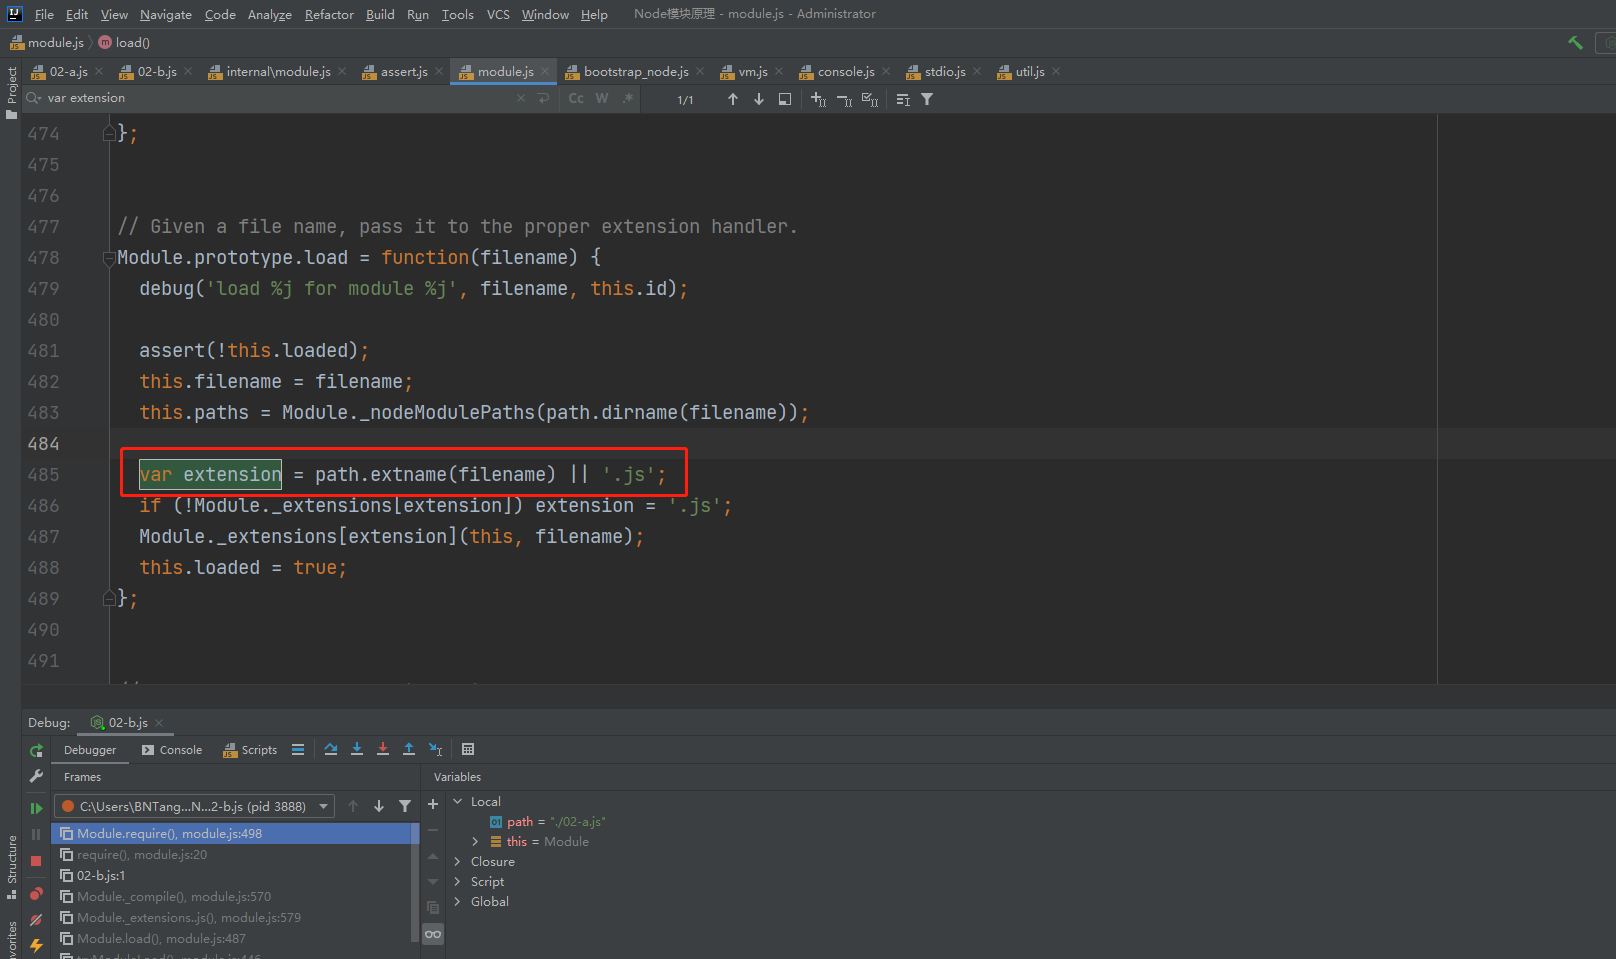Stop the debug session
The image size is (1616, 959).
point(36,861)
